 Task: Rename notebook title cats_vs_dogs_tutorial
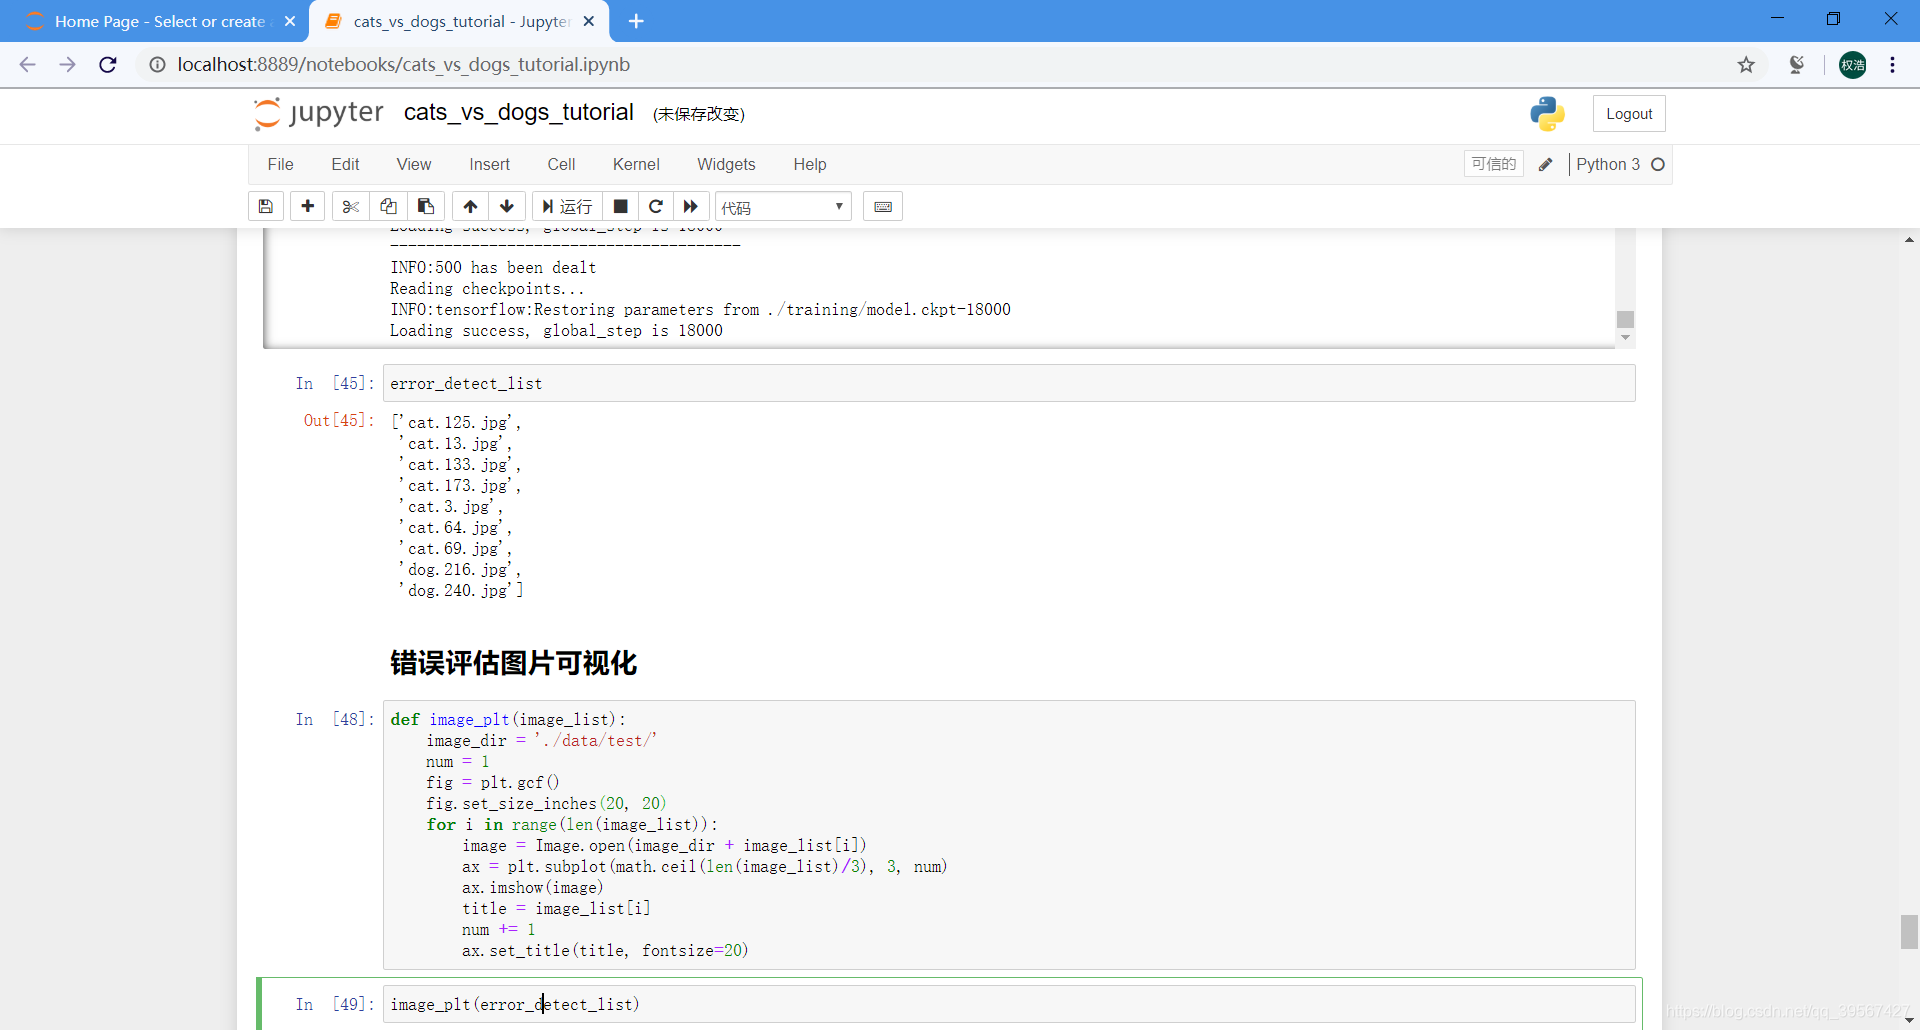tap(519, 113)
